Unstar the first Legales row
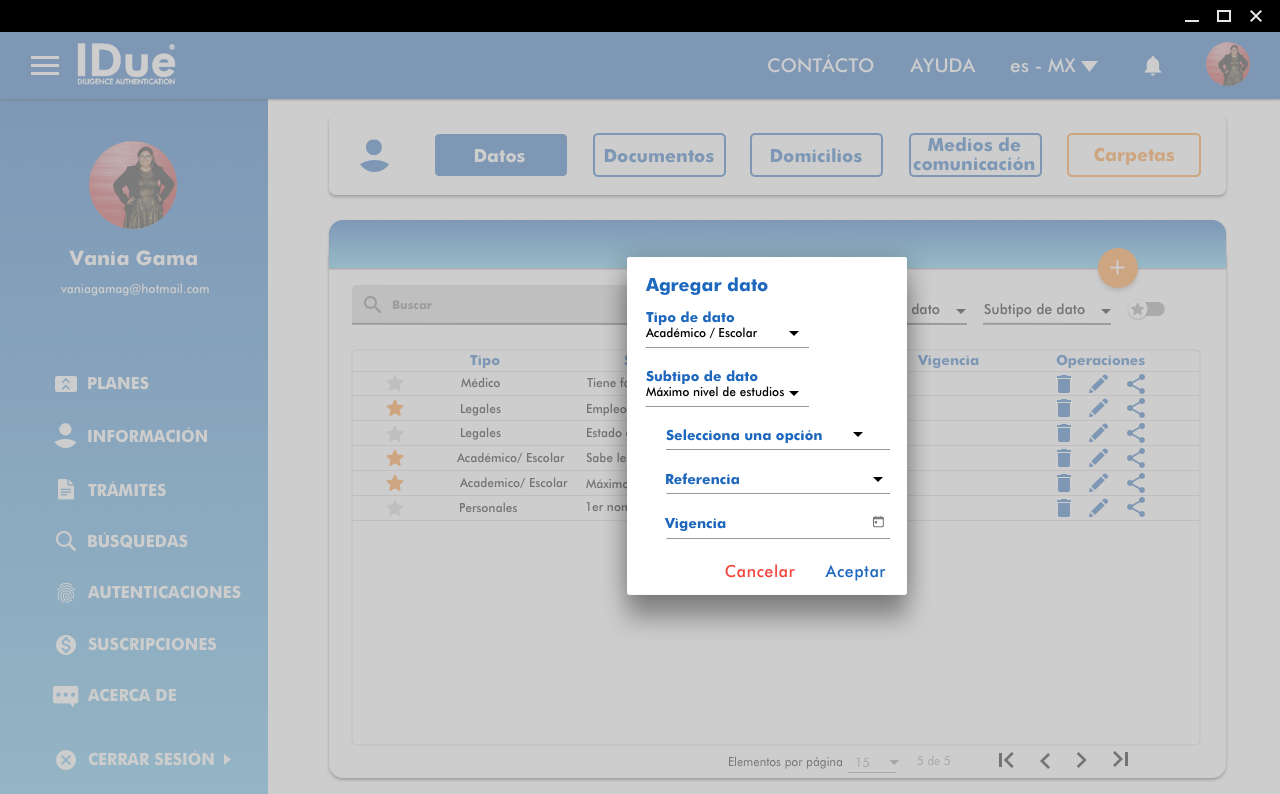The height and width of the screenshot is (794, 1280). coord(395,408)
